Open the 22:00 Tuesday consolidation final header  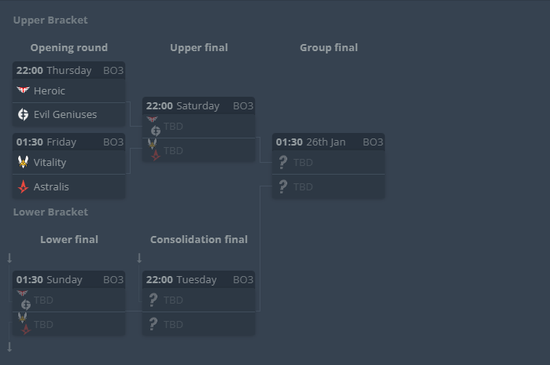pyautogui.click(x=199, y=280)
